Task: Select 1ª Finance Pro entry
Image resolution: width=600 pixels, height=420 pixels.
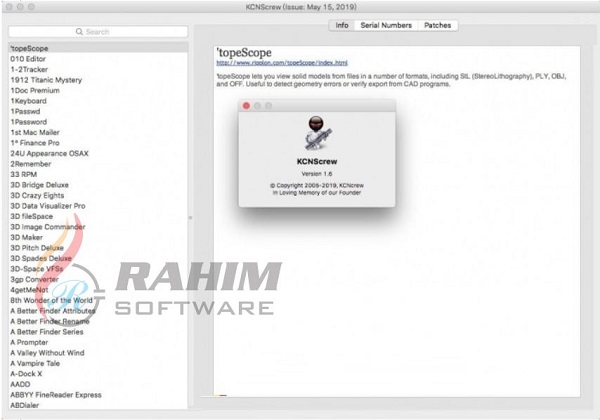Action: 98,143
